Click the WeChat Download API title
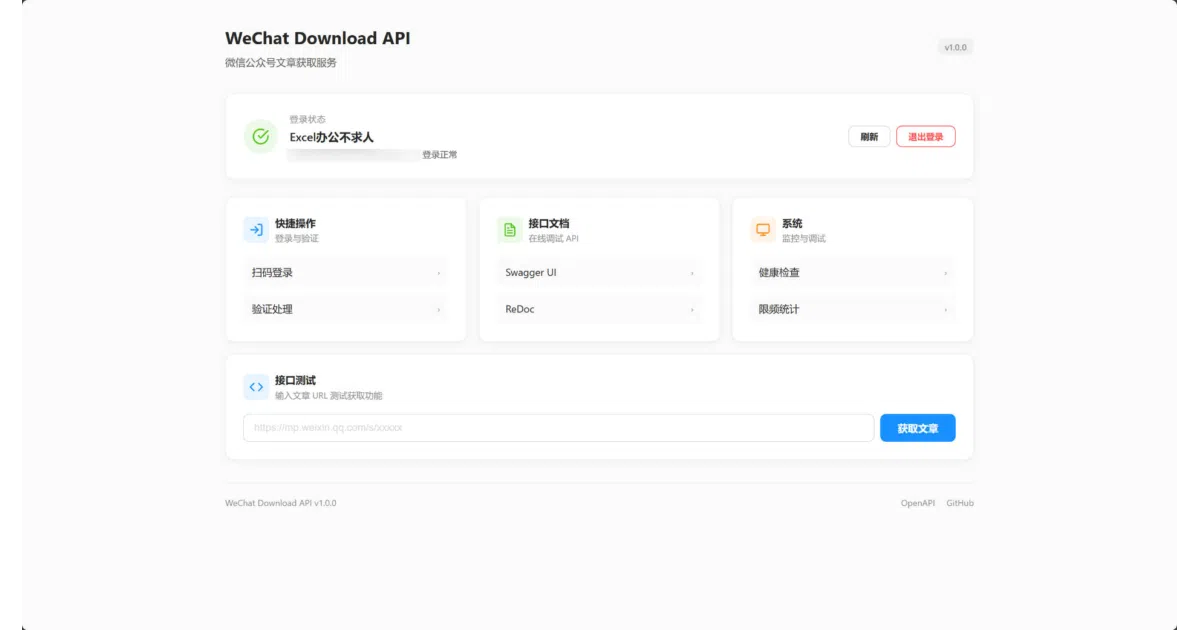The height and width of the screenshot is (630, 1200). click(318, 39)
